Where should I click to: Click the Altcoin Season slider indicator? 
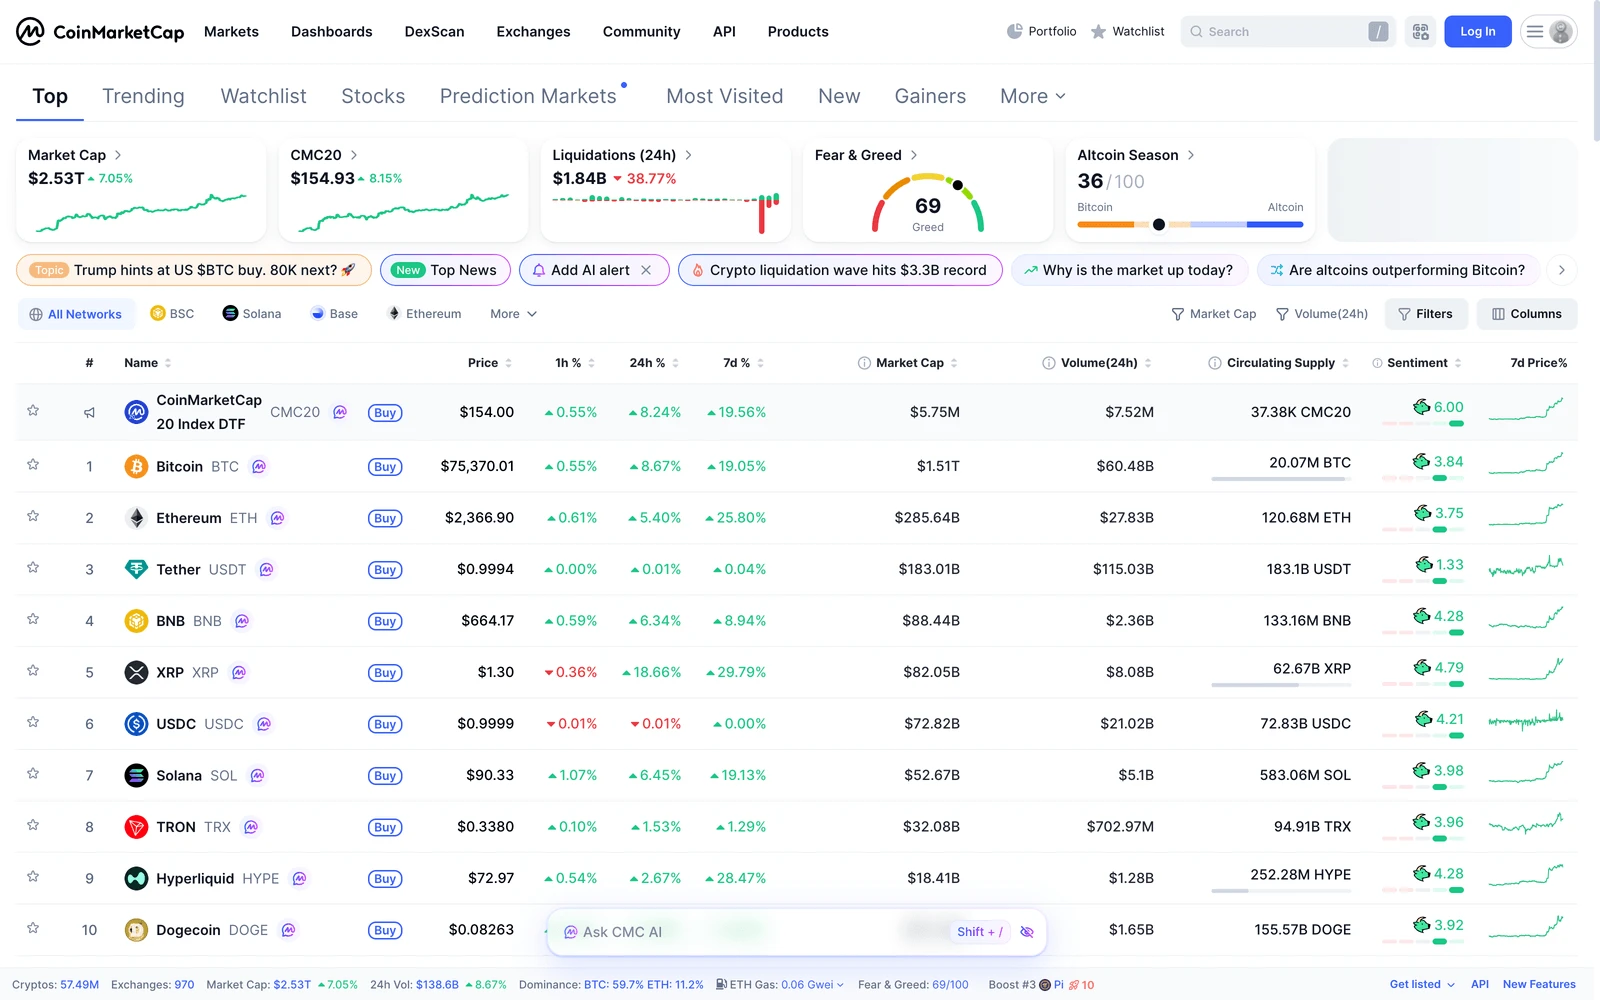[x=1159, y=225]
